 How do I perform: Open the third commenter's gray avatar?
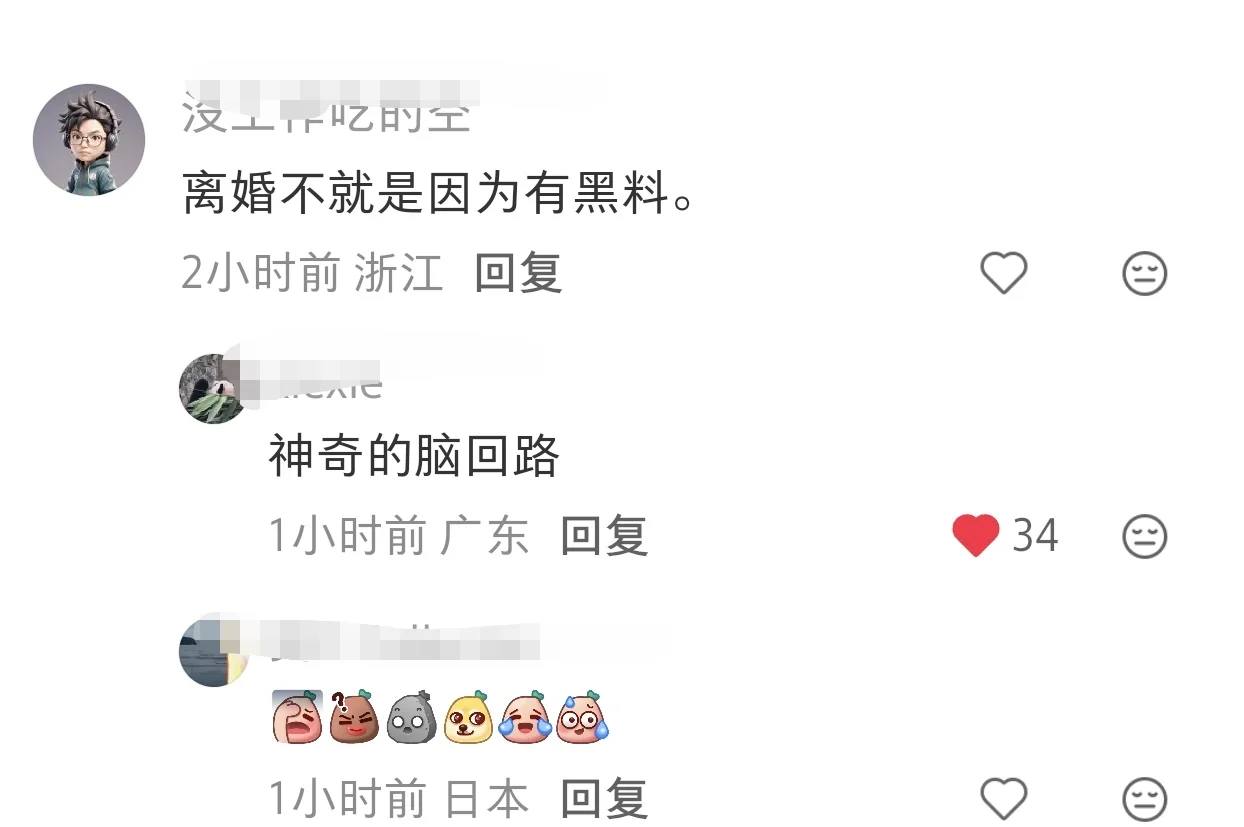coord(213,652)
